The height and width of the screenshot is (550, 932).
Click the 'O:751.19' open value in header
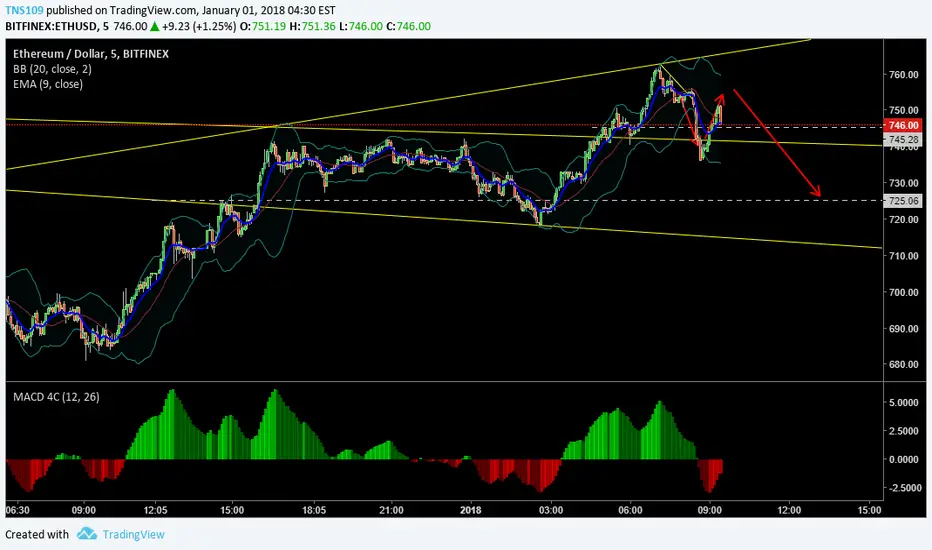pyautogui.click(x=263, y=26)
